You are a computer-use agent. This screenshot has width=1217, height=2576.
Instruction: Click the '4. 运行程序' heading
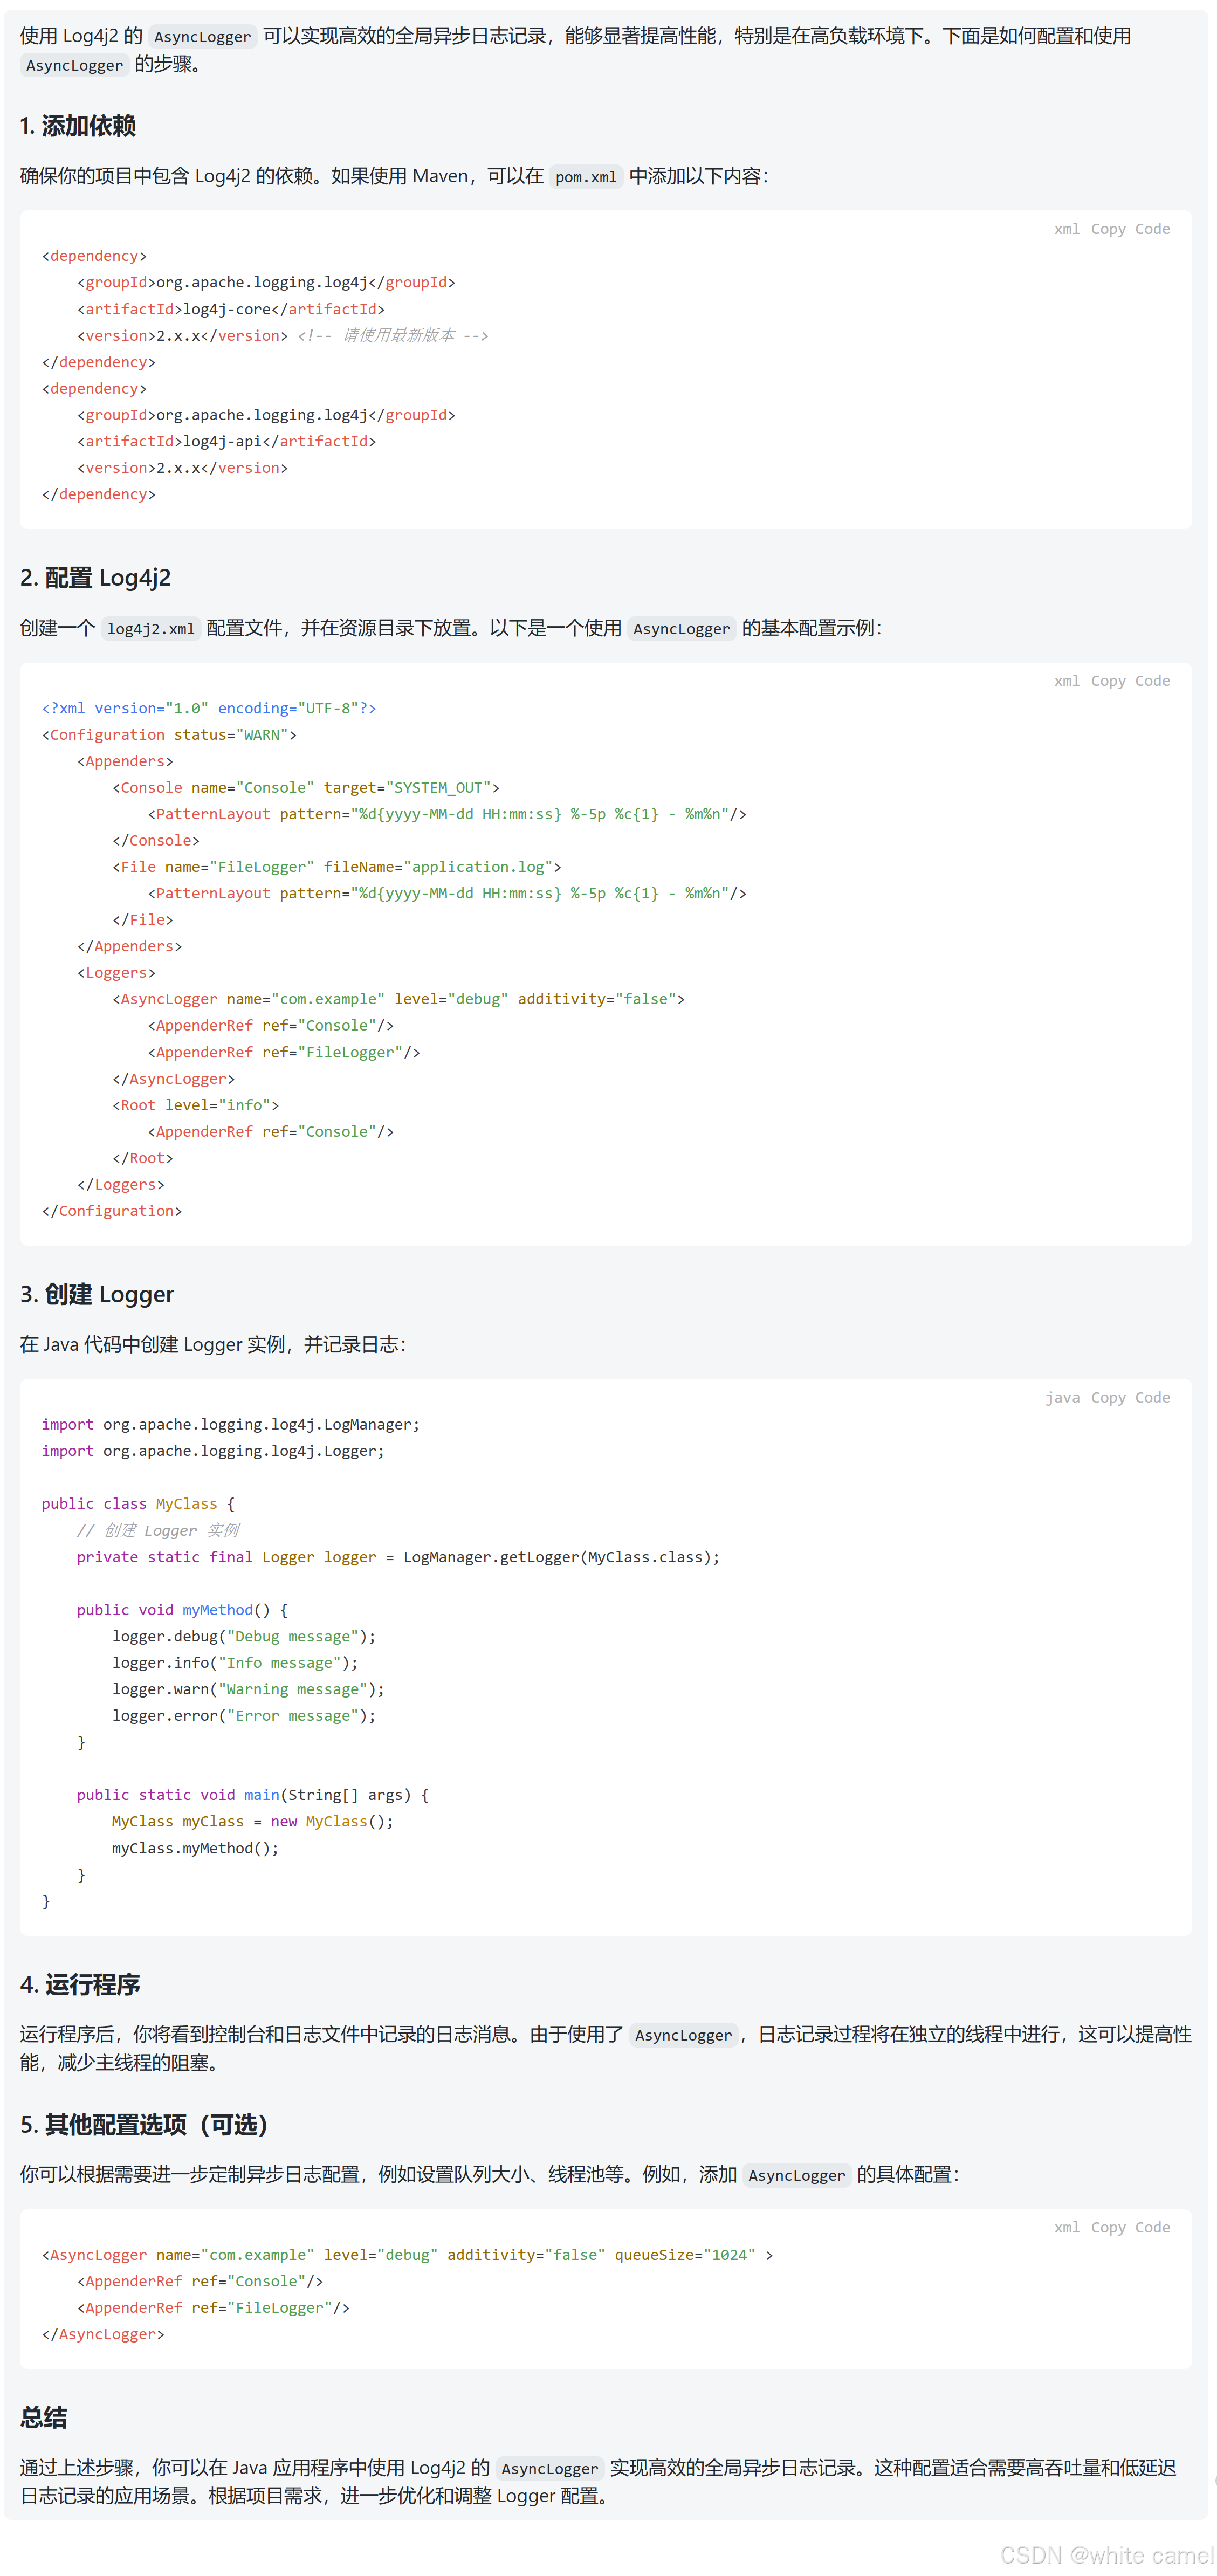tap(80, 1984)
